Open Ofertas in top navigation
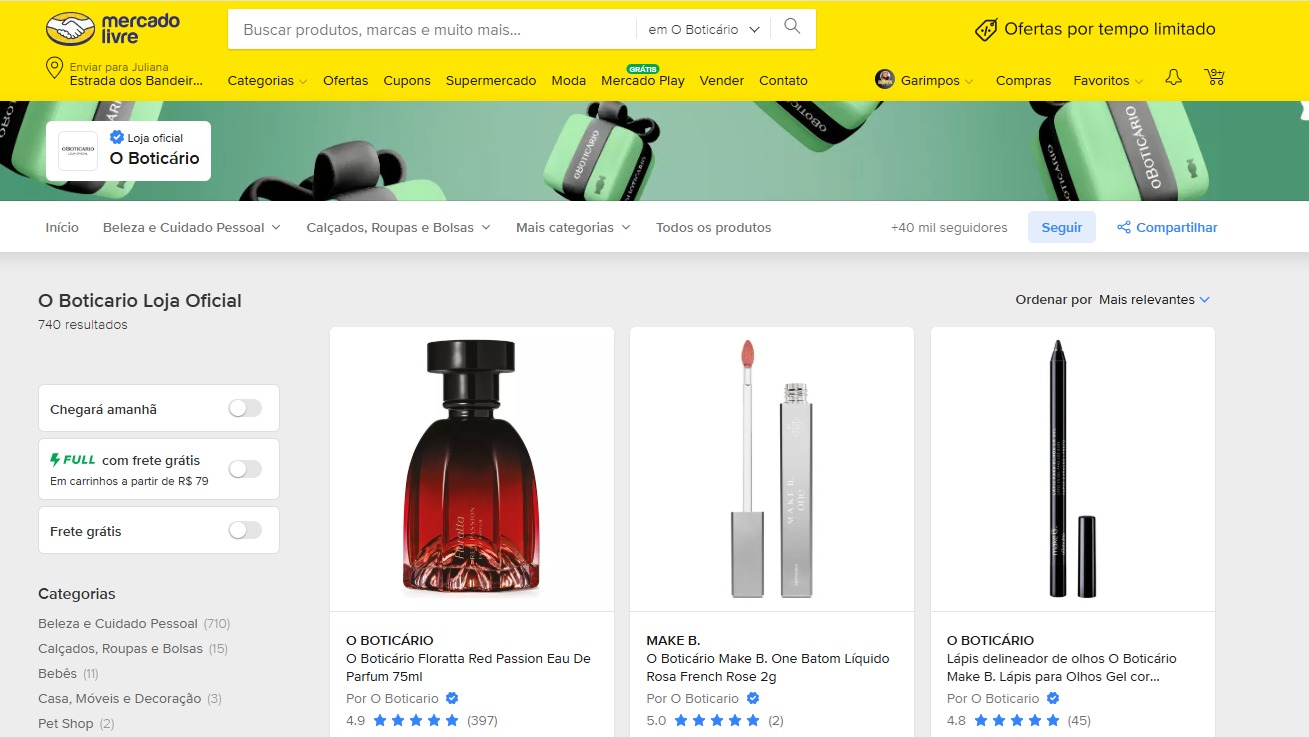Screen dimensions: 1309x737 pos(345,80)
